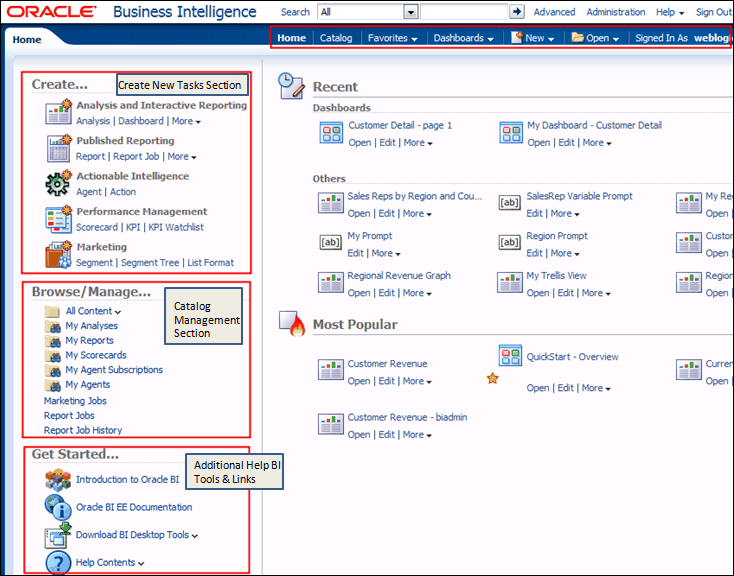Click the Regional Revenue Graph icon
Screen dimensions: 734x576
[x=331, y=283]
